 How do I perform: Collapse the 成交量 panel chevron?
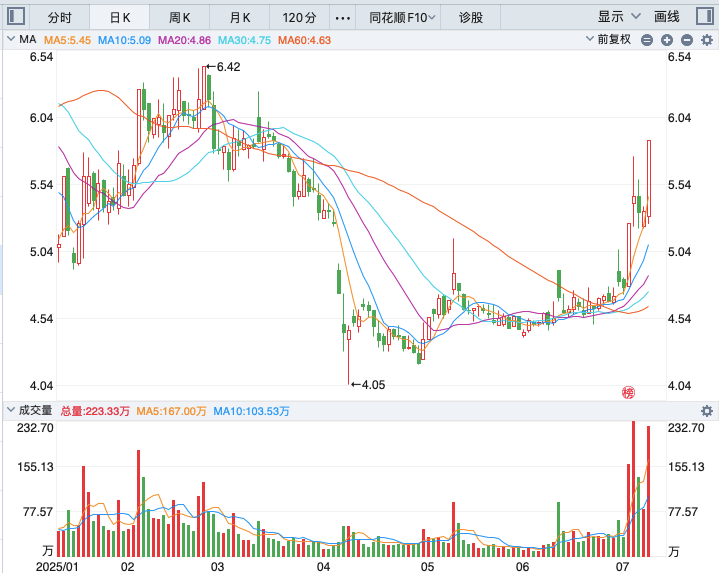tap(11, 410)
